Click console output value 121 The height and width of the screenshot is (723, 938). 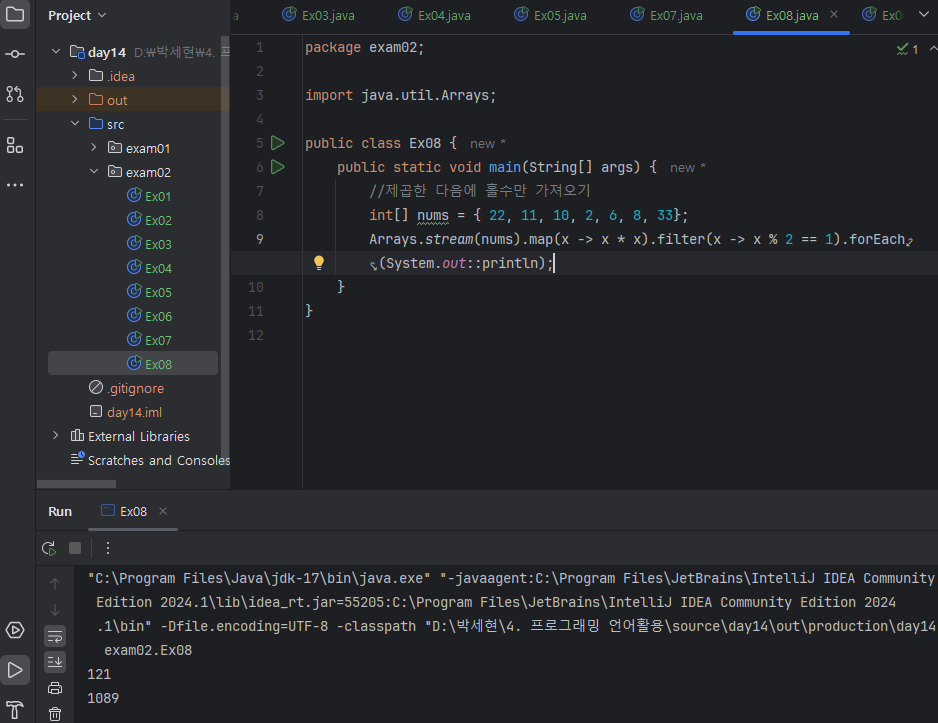coord(99,674)
